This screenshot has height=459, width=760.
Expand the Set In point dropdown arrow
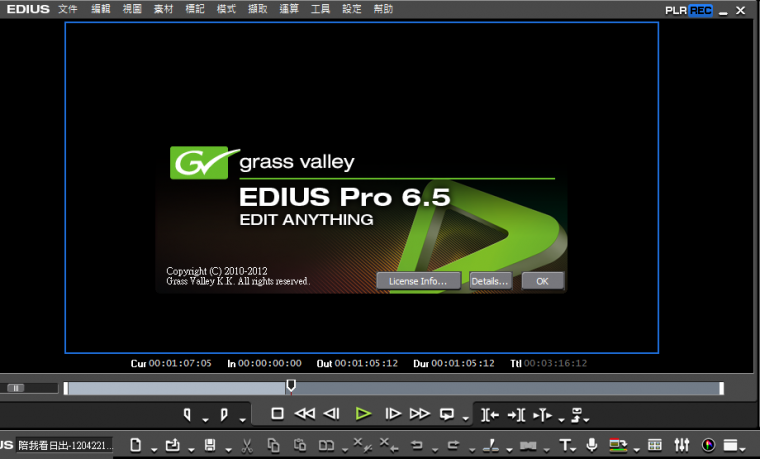point(206,420)
